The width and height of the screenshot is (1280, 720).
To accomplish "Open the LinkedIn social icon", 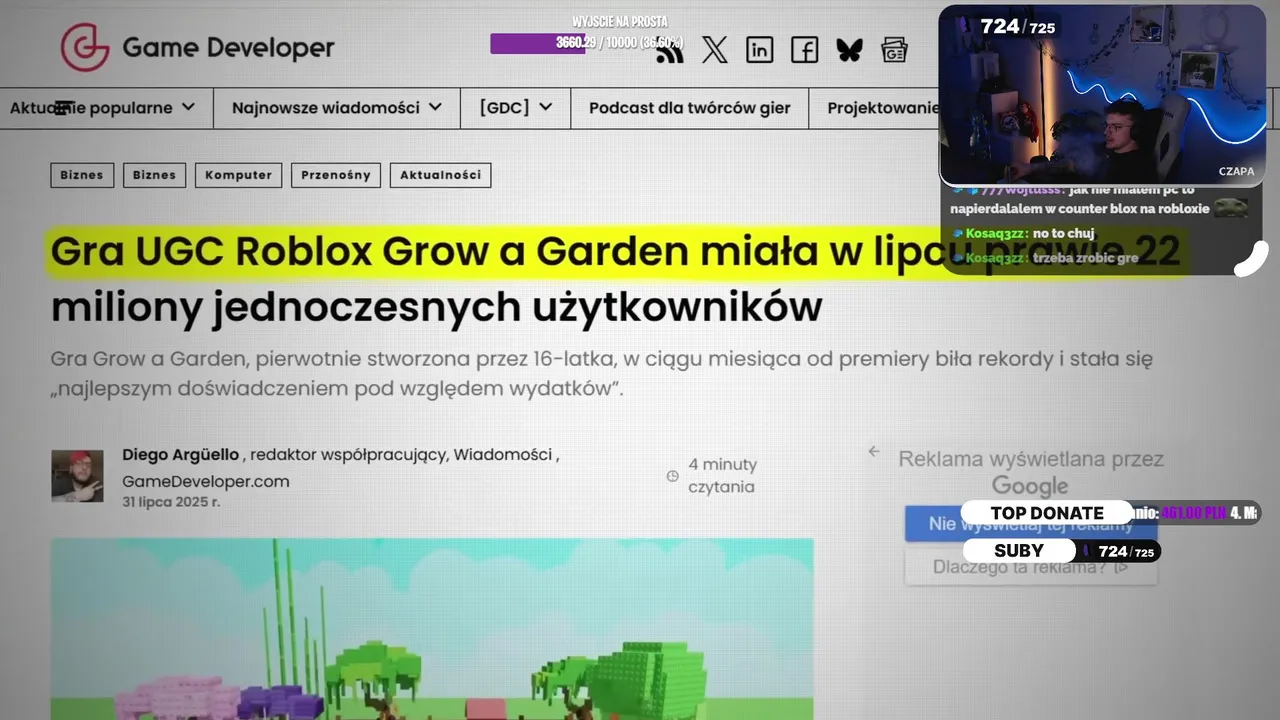I will 759,49.
